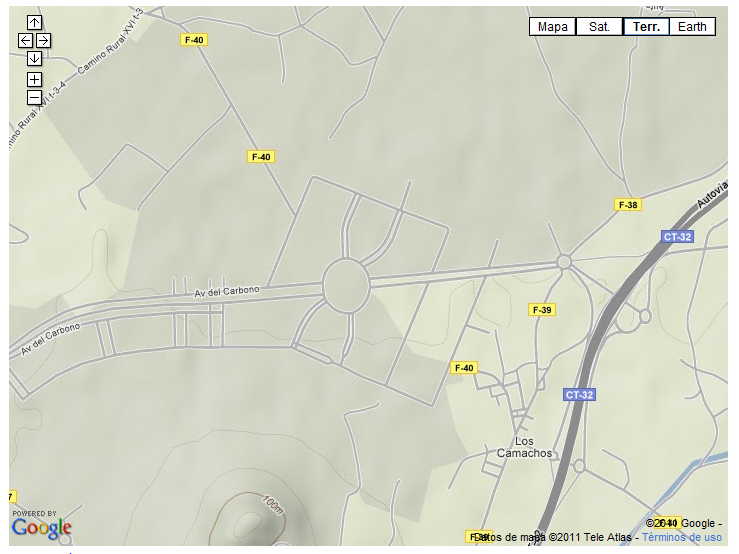The image size is (739, 554).
Task: Switch to Sat. satellite view
Action: coord(599,27)
